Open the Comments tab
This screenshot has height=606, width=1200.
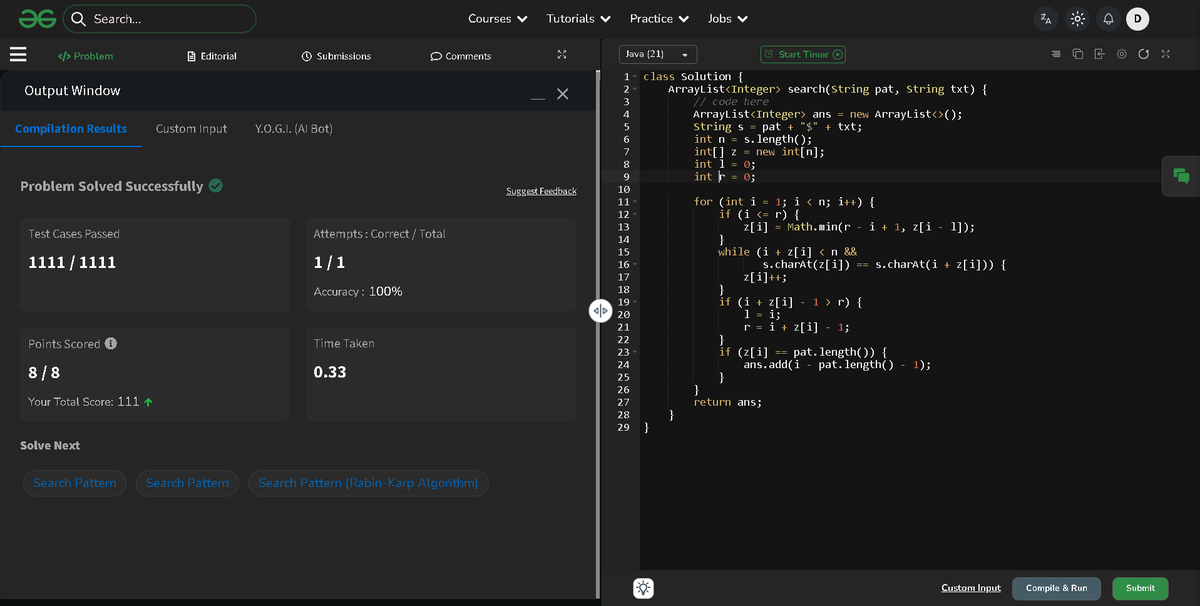click(x=461, y=56)
